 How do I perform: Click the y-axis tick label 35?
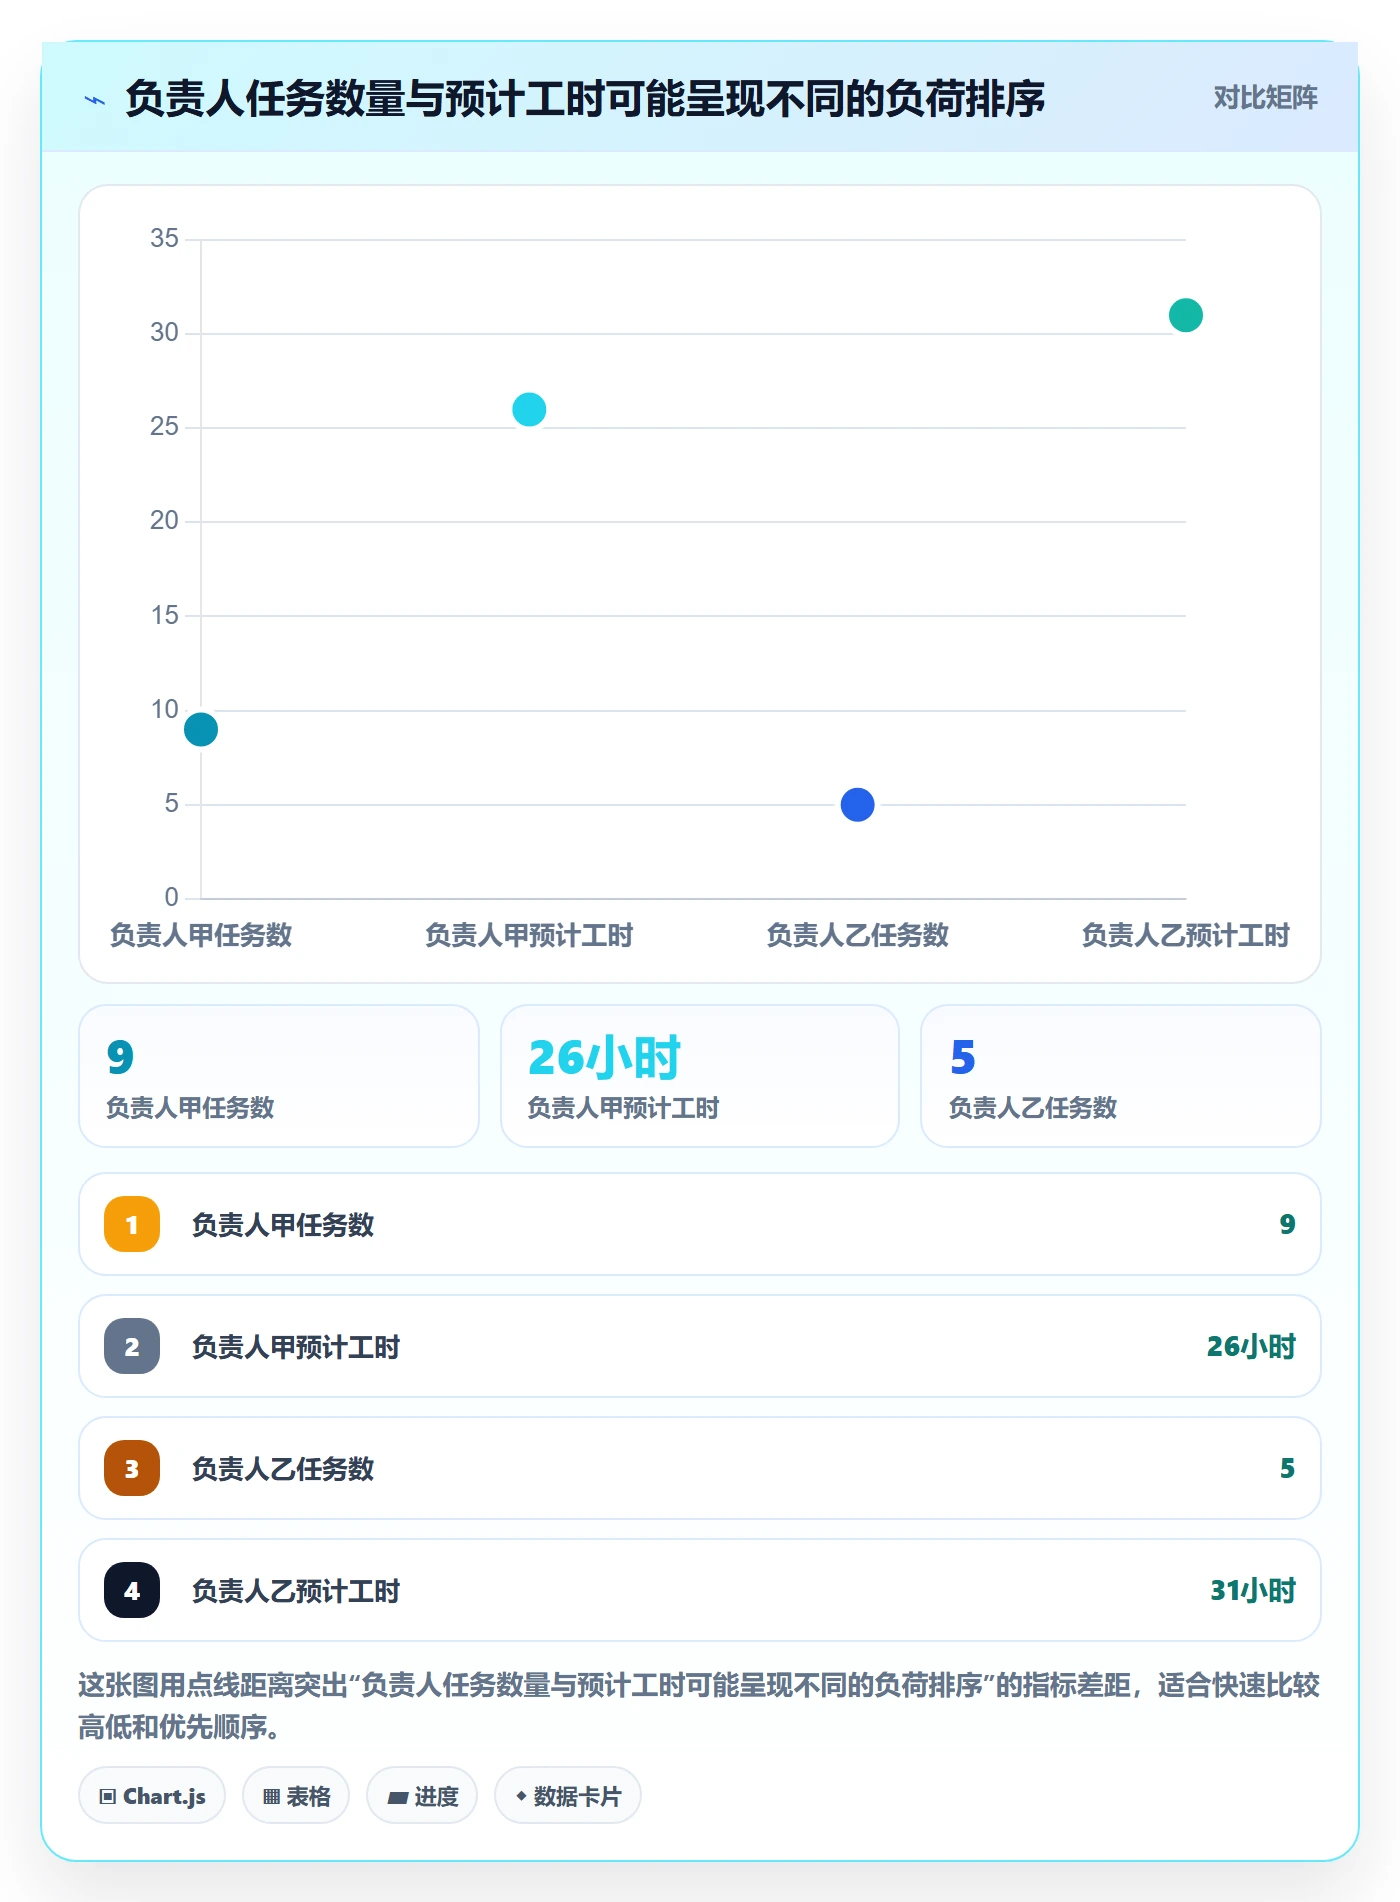coord(164,238)
